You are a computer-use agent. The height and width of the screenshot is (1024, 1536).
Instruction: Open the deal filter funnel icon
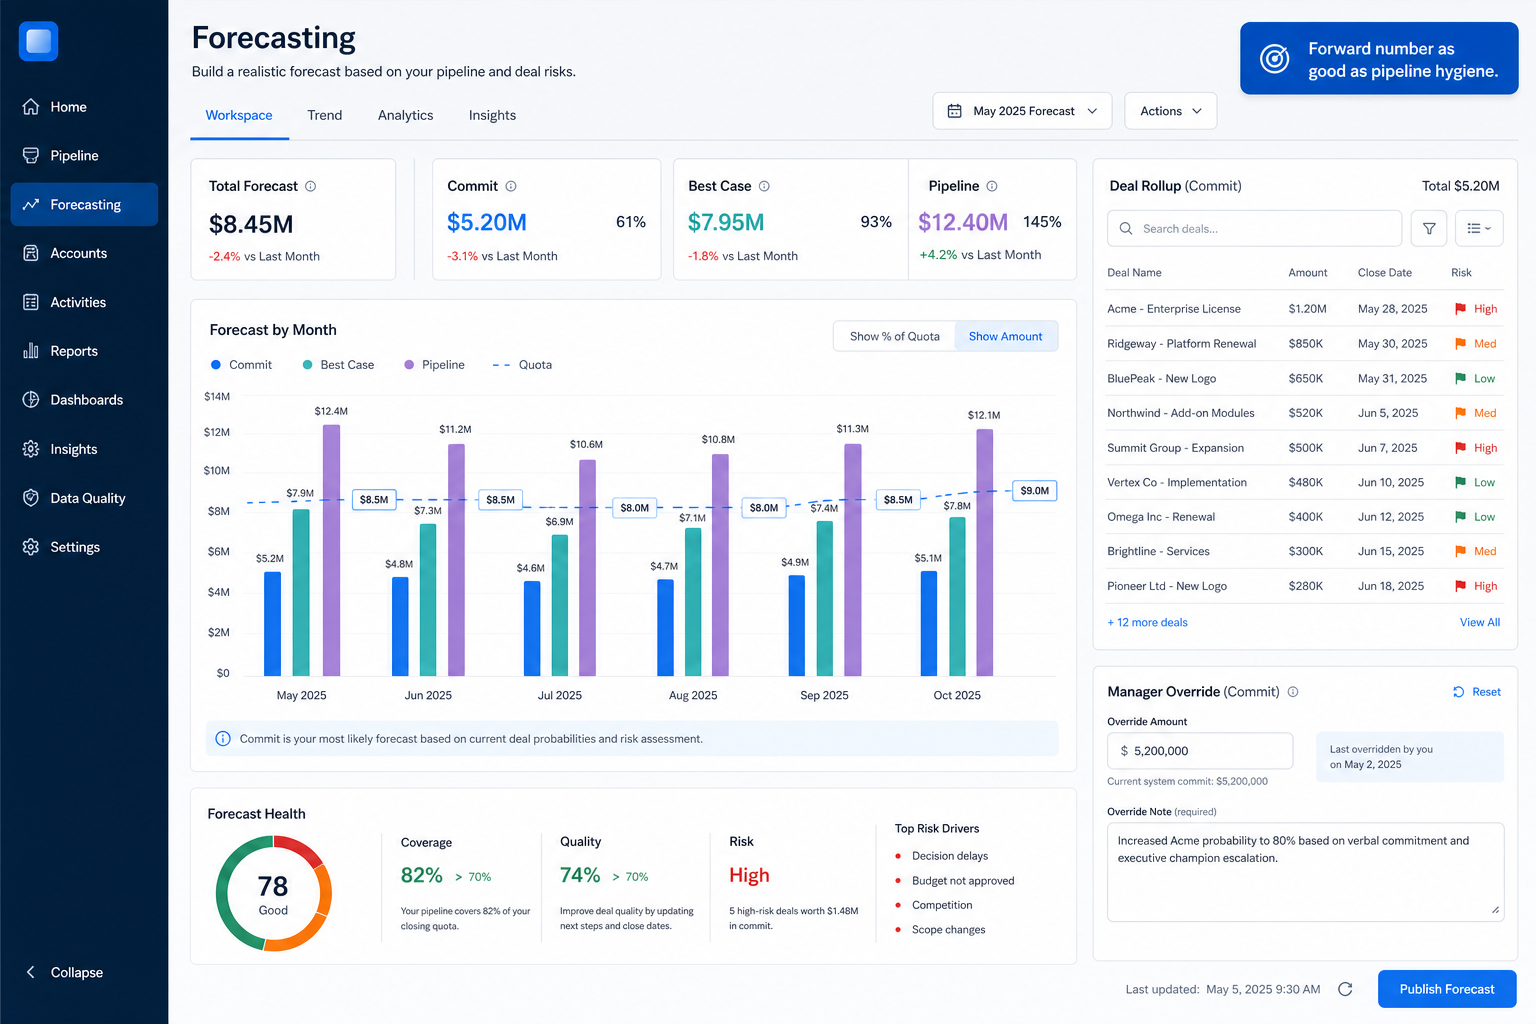pyautogui.click(x=1429, y=228)
